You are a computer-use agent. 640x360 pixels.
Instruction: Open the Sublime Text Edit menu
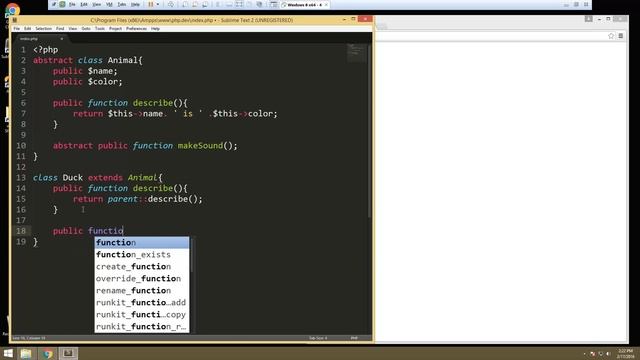coord(27,29)
